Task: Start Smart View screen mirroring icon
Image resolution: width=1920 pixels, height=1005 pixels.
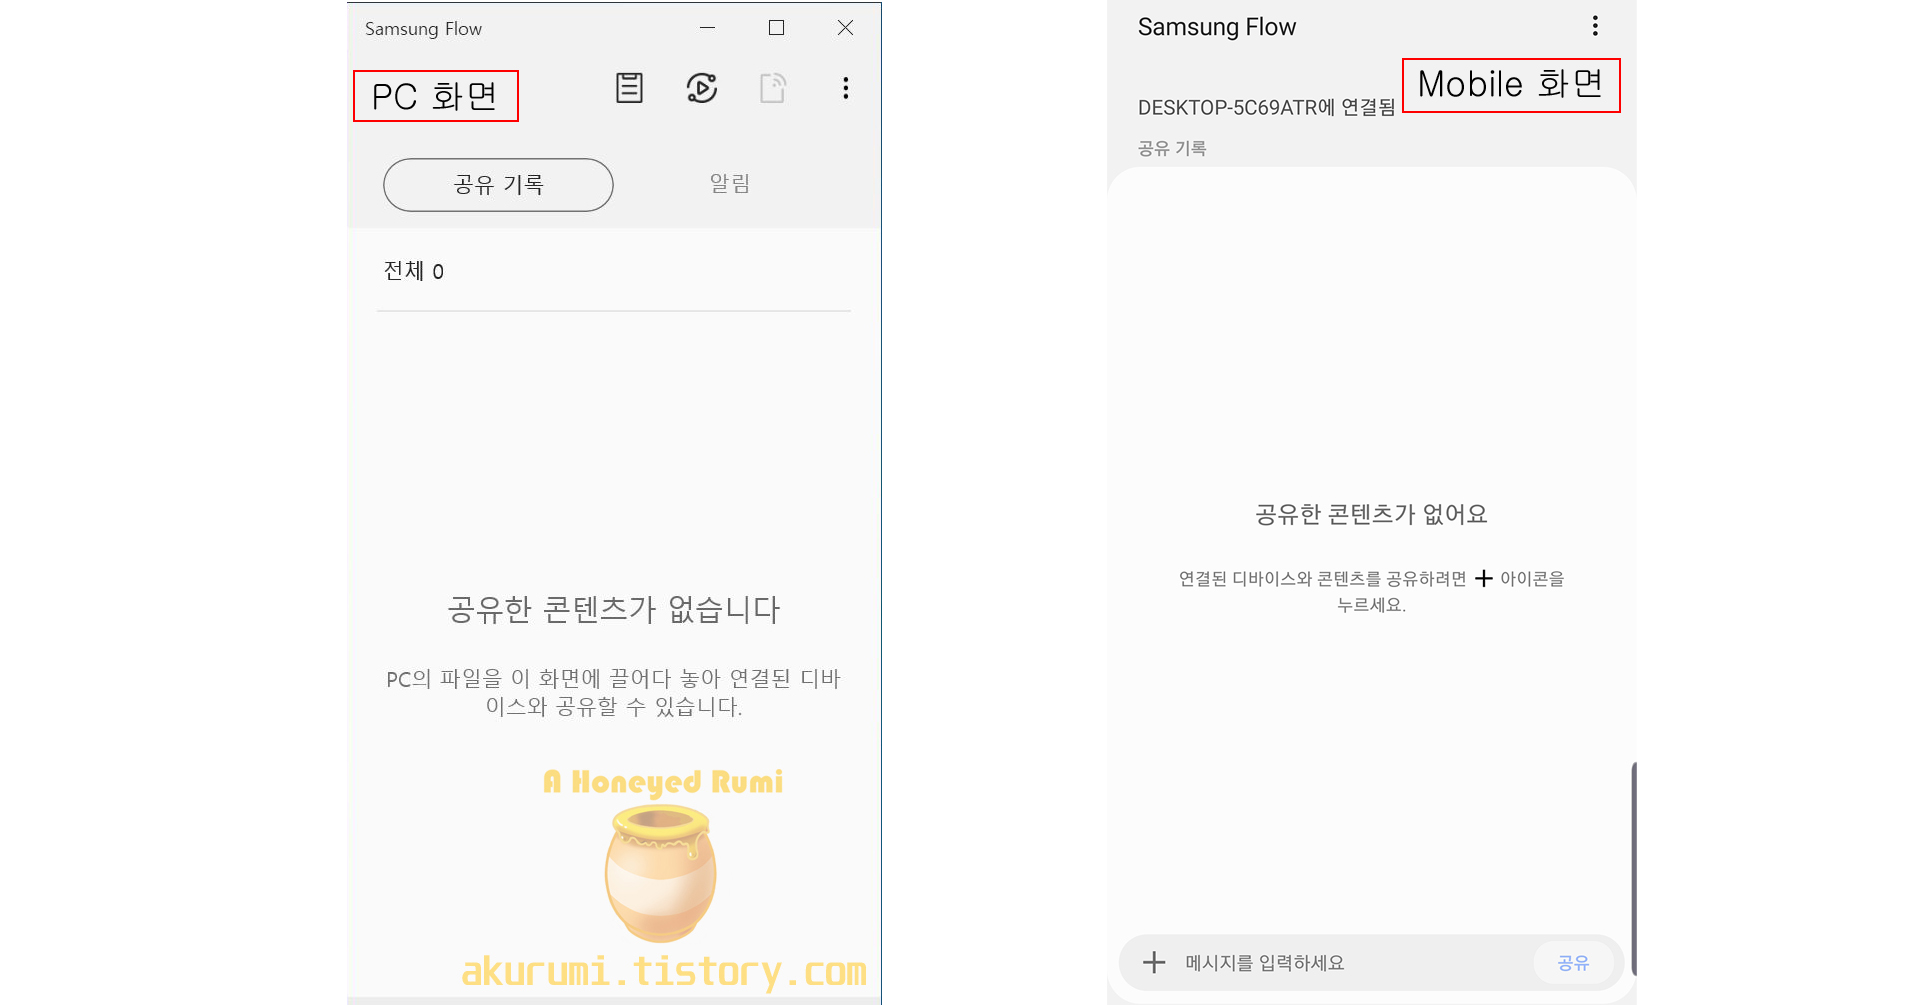Action: [x=702, y=88]
